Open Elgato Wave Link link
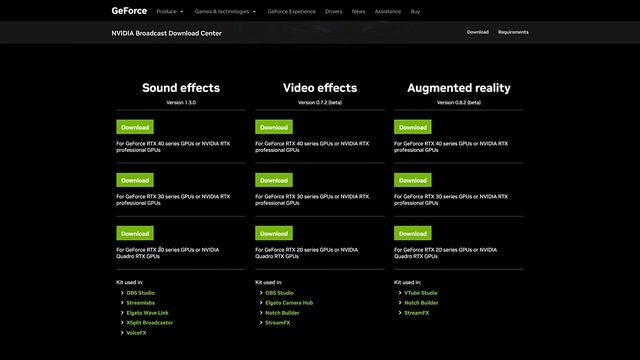The width and height of the screenshot is (640, 360). click(147, 313)
